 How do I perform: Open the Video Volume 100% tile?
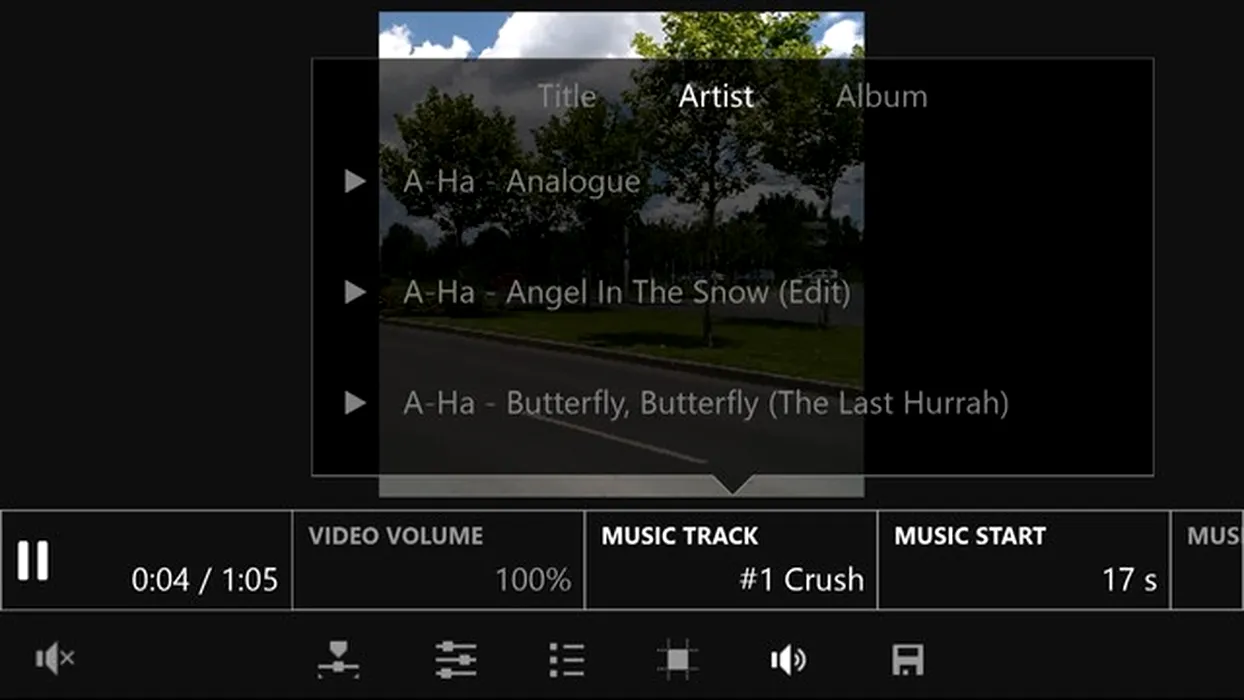tap(439, 560)
